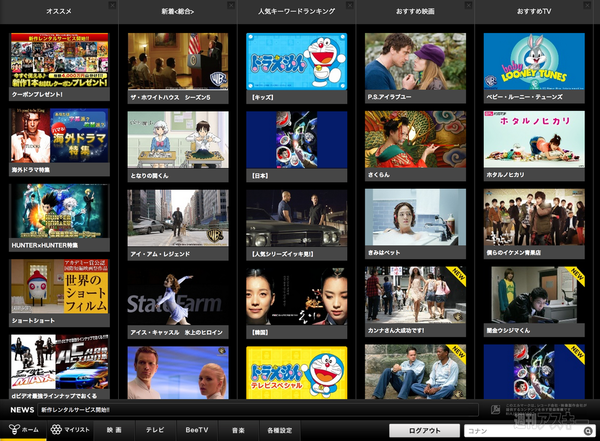600x441 pixels.
Task: Open カンナさん大成功です! movie card
Action: click(x=415, y=302)
